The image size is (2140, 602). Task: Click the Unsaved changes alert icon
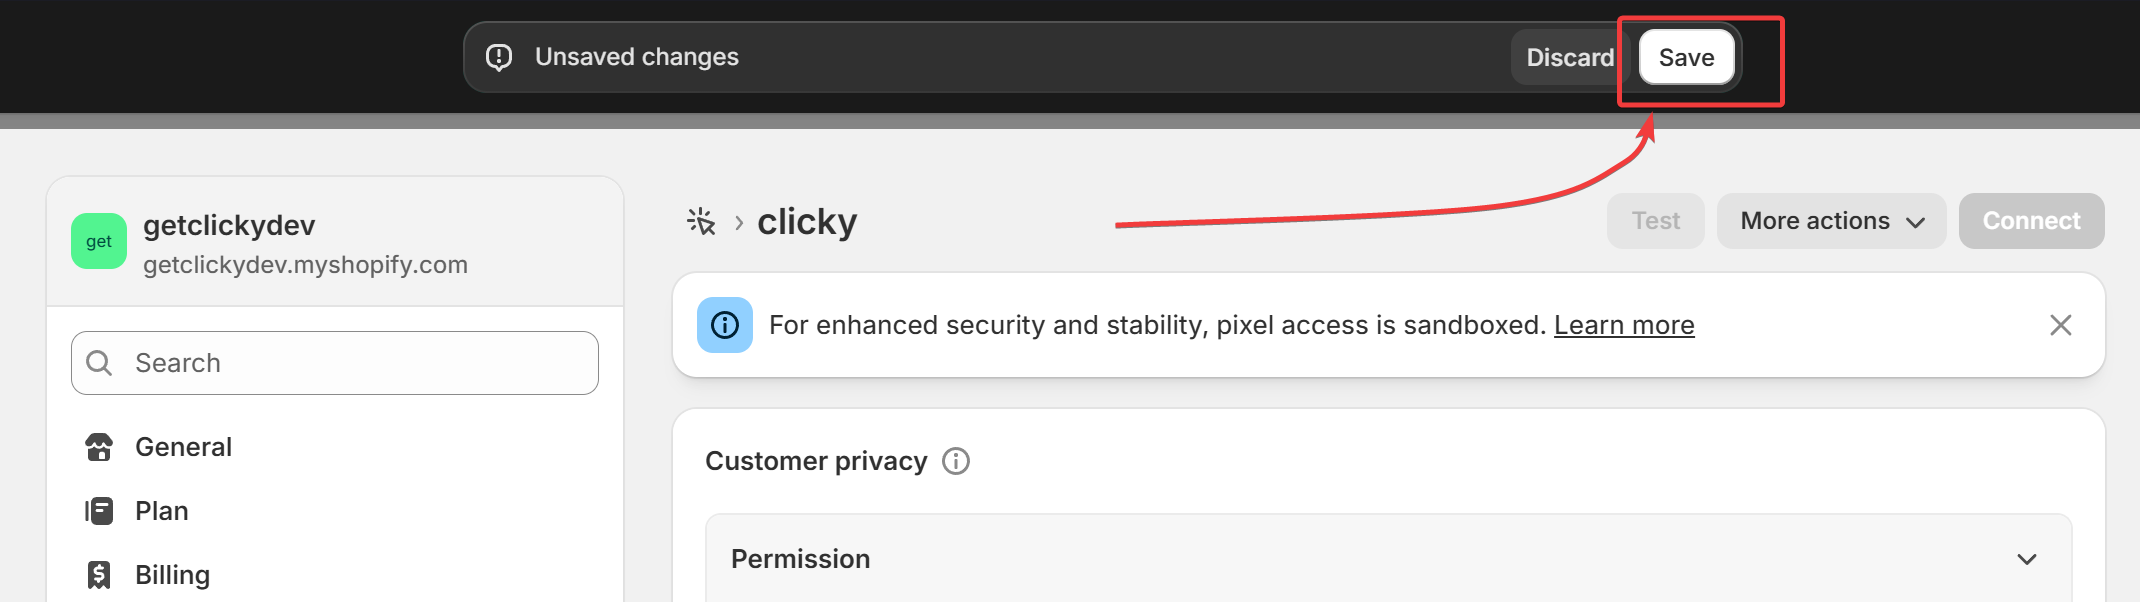[x=499, y=57]
